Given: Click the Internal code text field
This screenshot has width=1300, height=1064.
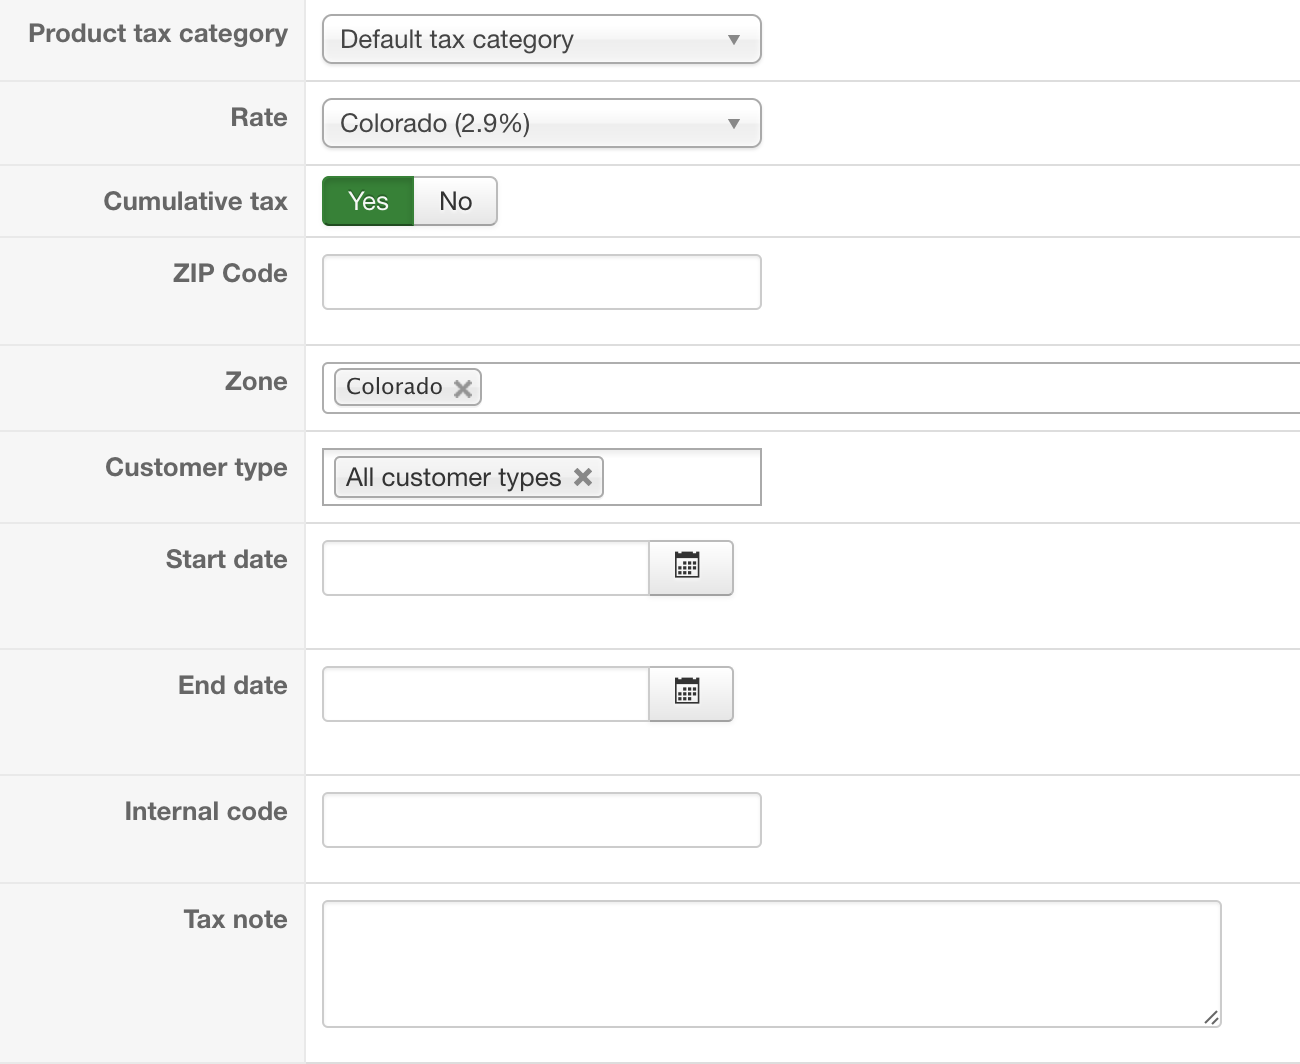Looking at the screenshot, I should (541, 820).
